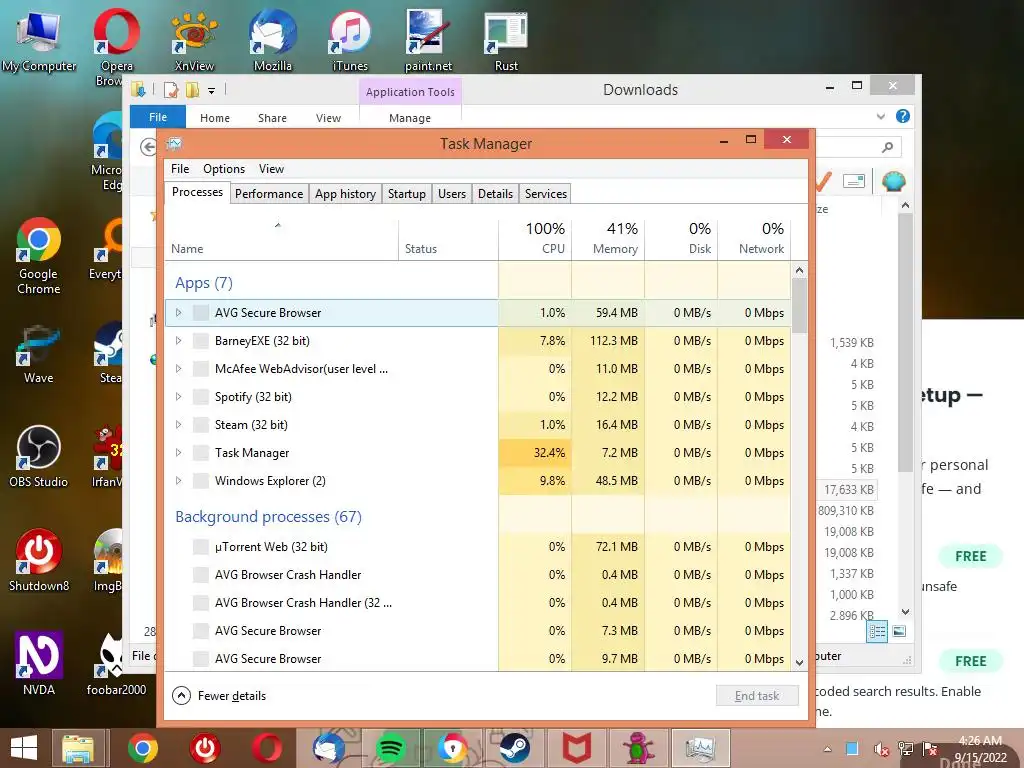Open Task Manager View menu
This screenshot has width=1024, height=768.
pos(271,169)
